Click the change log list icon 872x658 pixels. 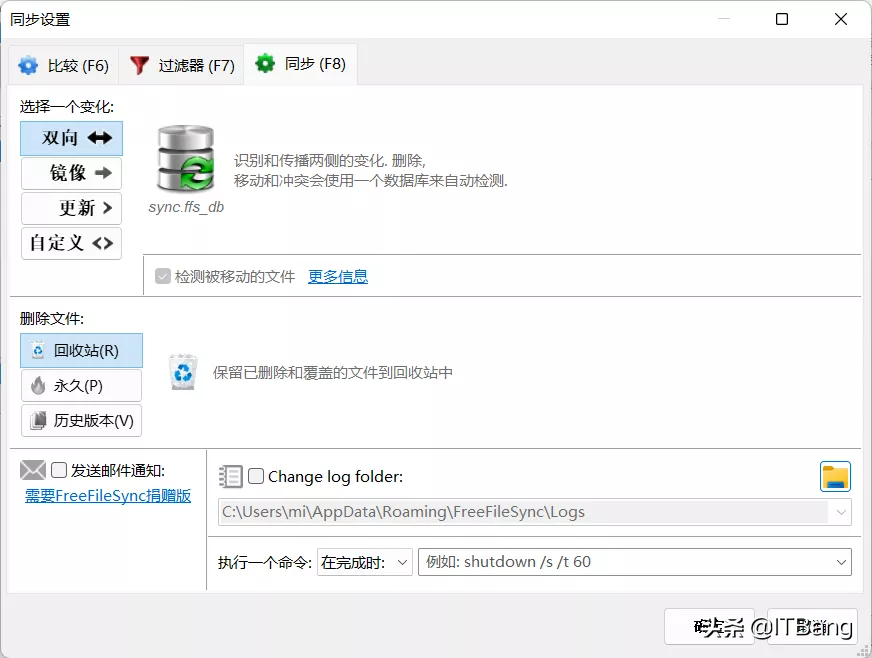pos(231,477)
